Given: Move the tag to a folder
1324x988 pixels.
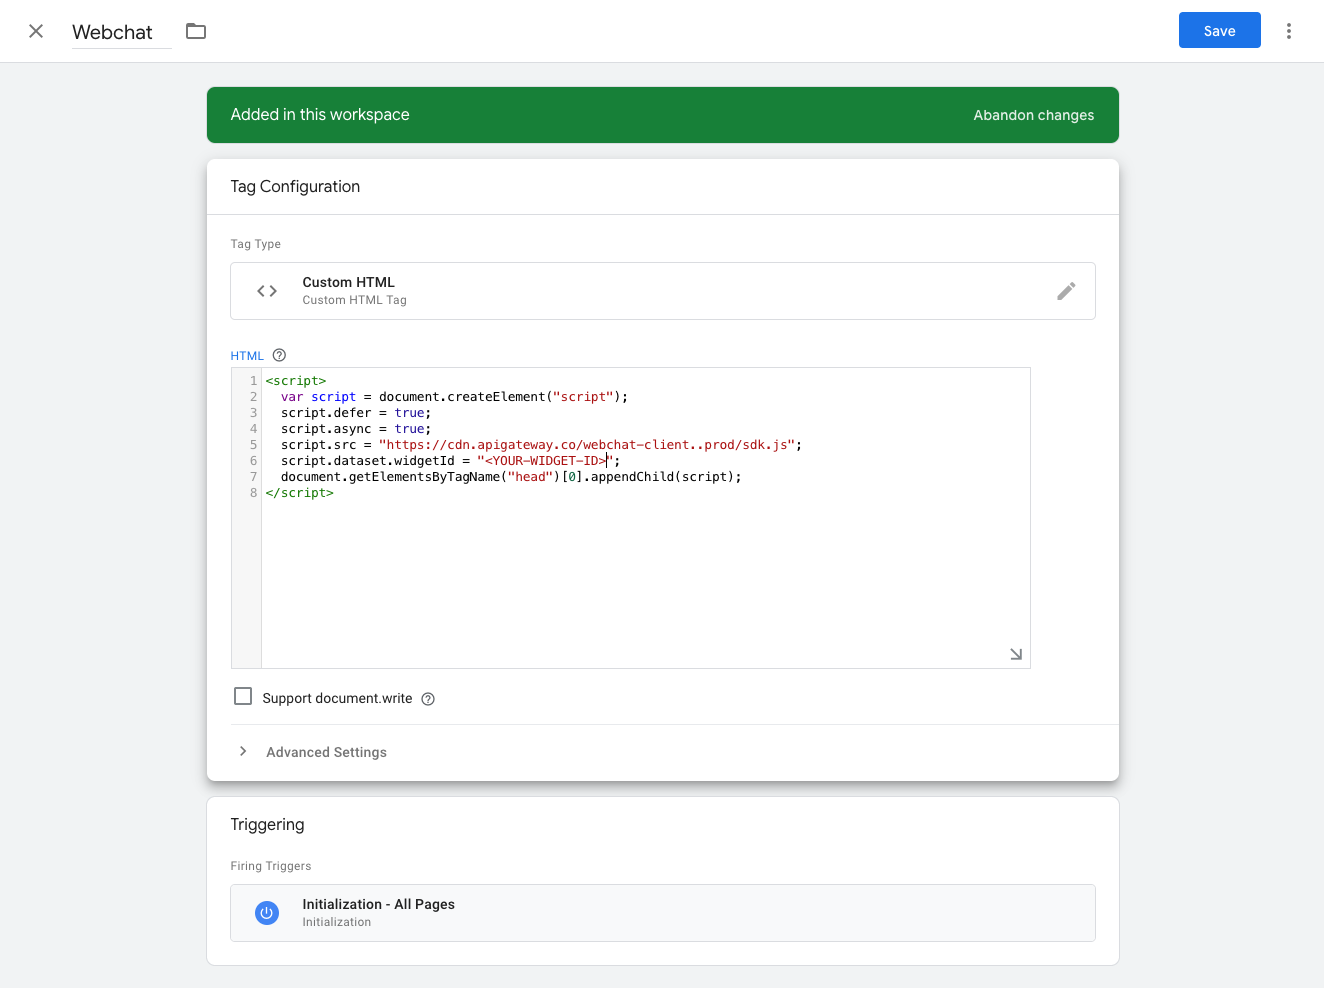Looking at the screenshot, I should tap(195, 31).
